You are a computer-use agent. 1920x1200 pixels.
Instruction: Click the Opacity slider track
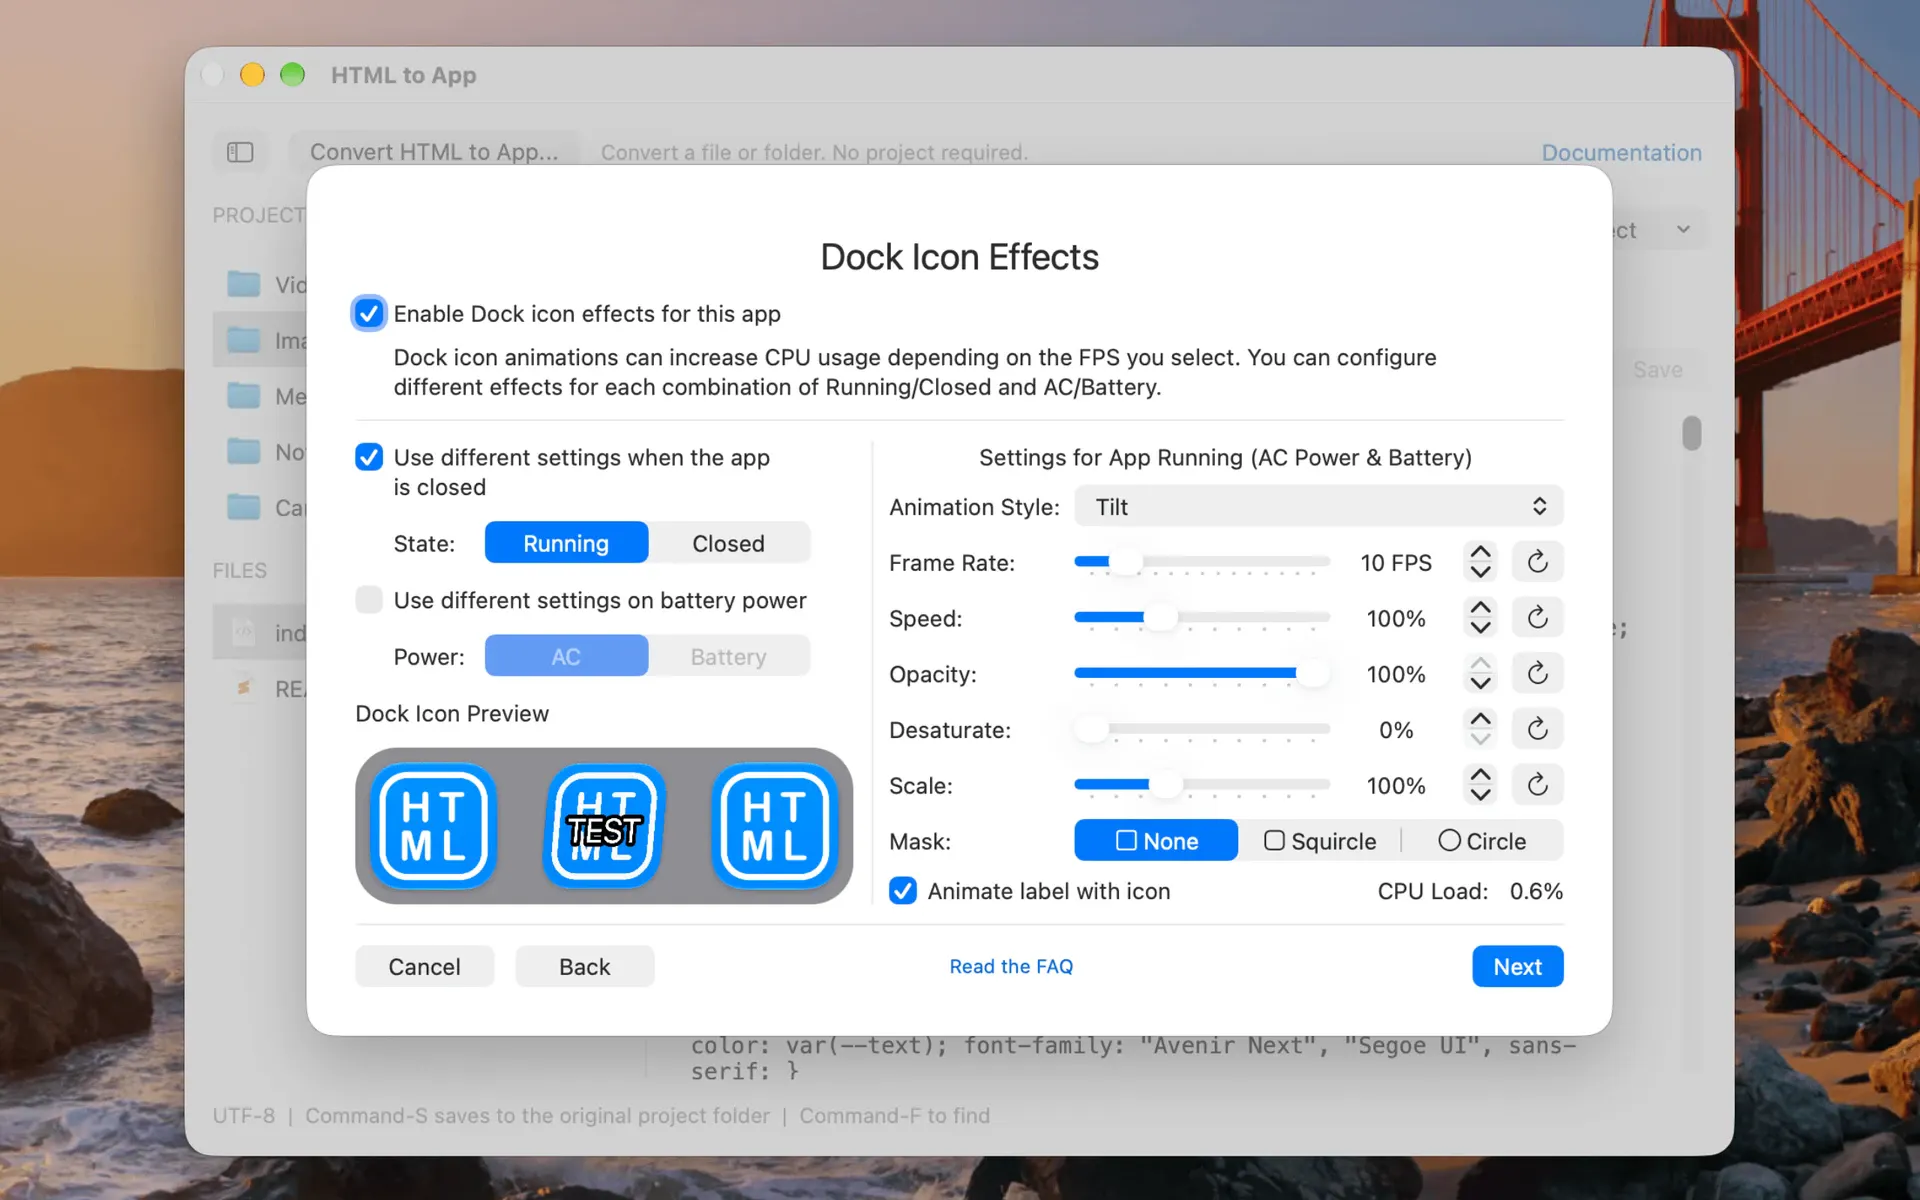point(1202,674)
